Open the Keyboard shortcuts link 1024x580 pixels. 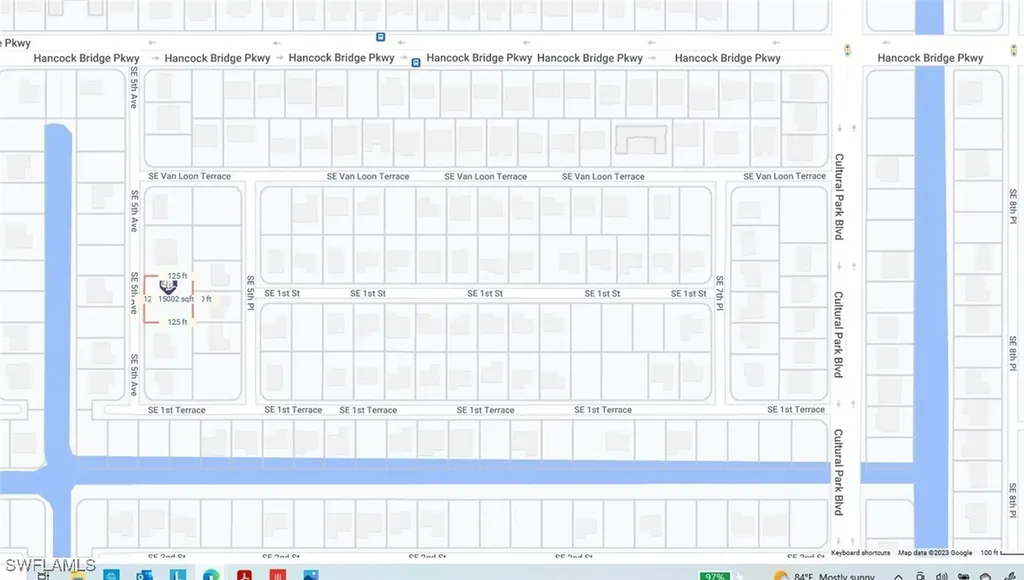click(x=860, y=552)
